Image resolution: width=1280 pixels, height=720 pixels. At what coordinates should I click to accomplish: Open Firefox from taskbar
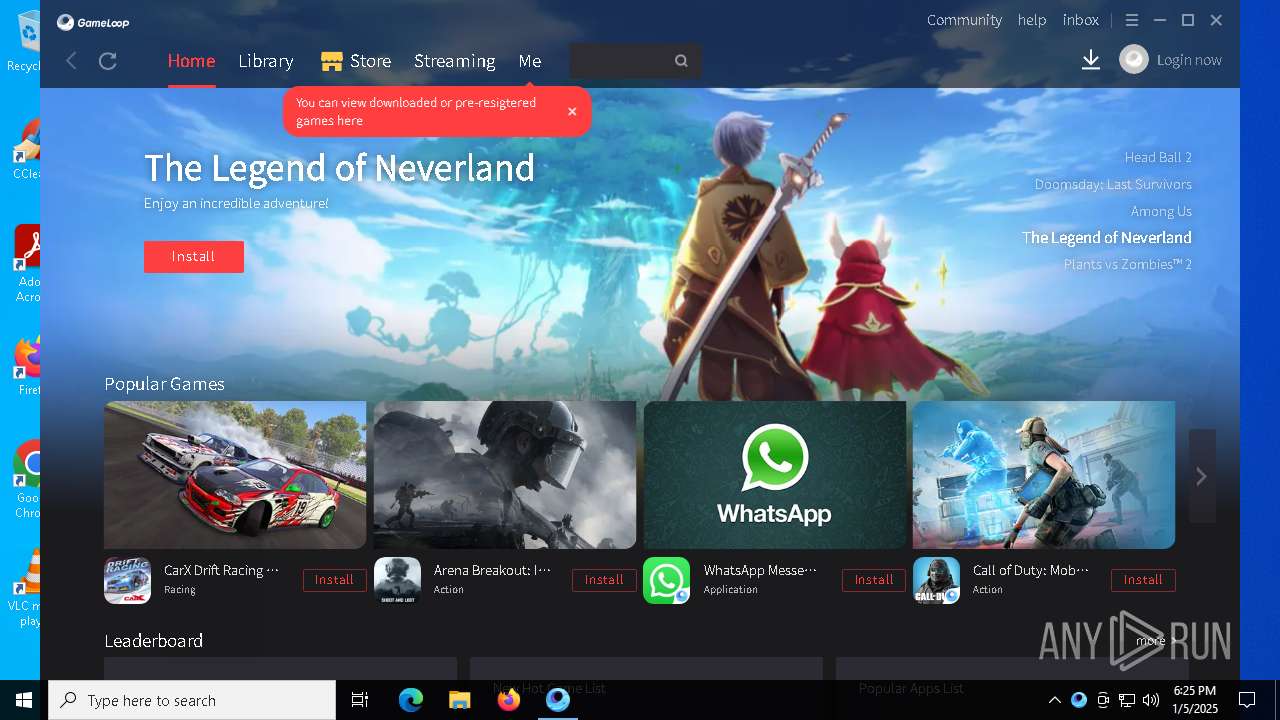(x=509, y=700)
